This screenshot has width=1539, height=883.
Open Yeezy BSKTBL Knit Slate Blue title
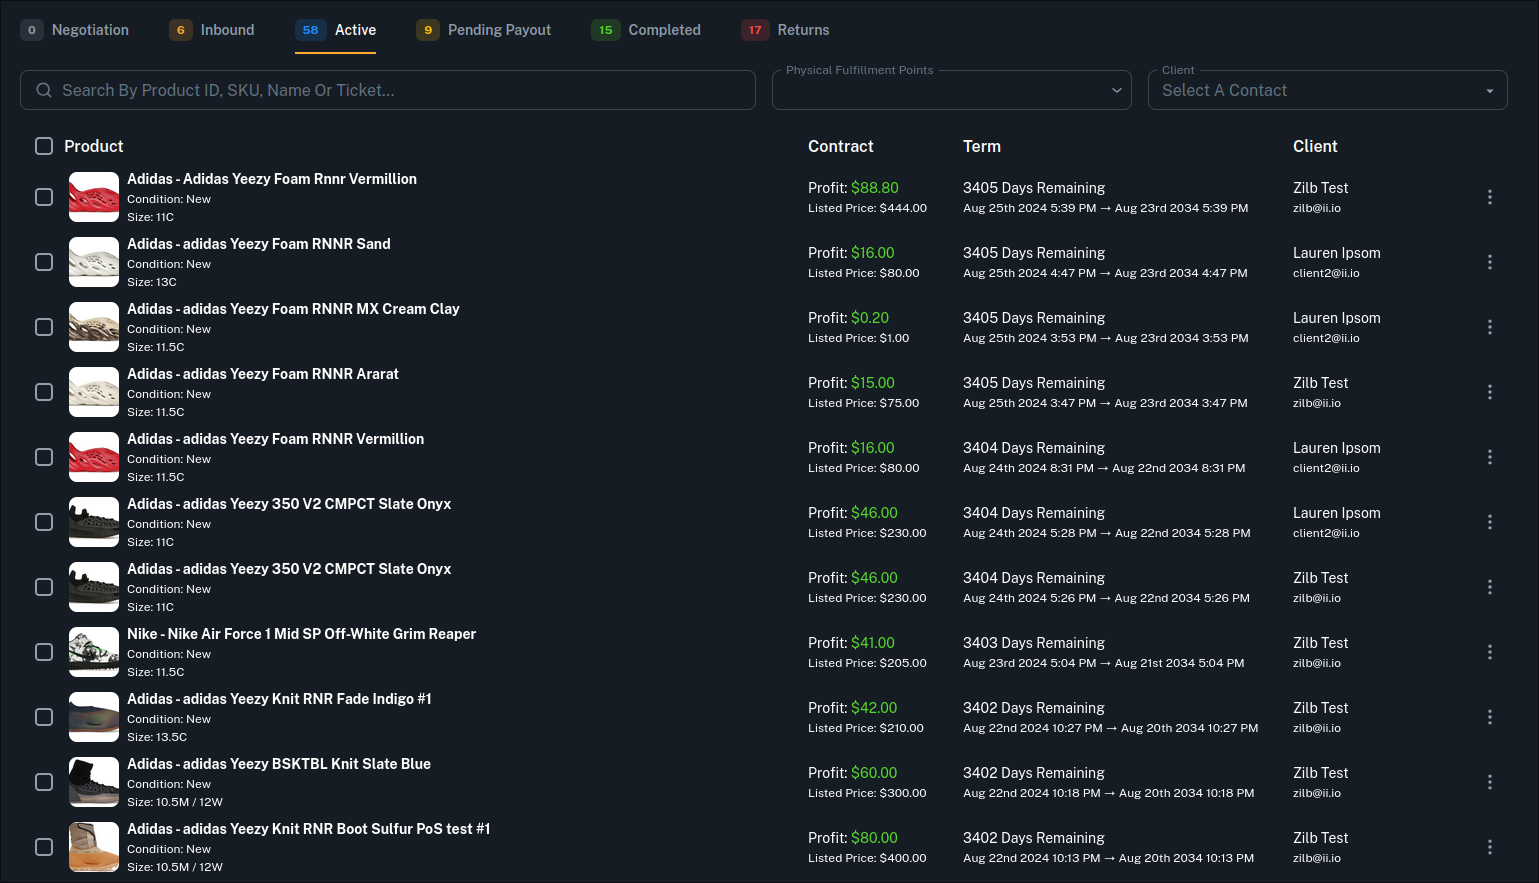pos(279,764)
